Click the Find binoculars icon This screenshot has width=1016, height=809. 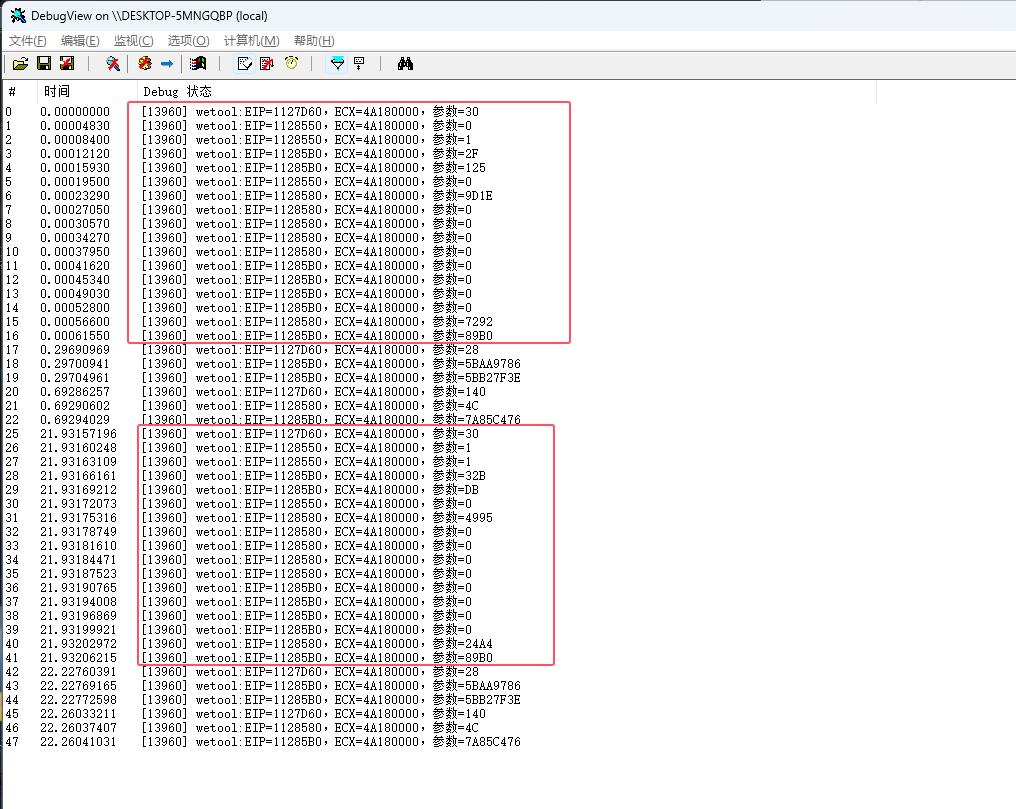coord(406,63)
